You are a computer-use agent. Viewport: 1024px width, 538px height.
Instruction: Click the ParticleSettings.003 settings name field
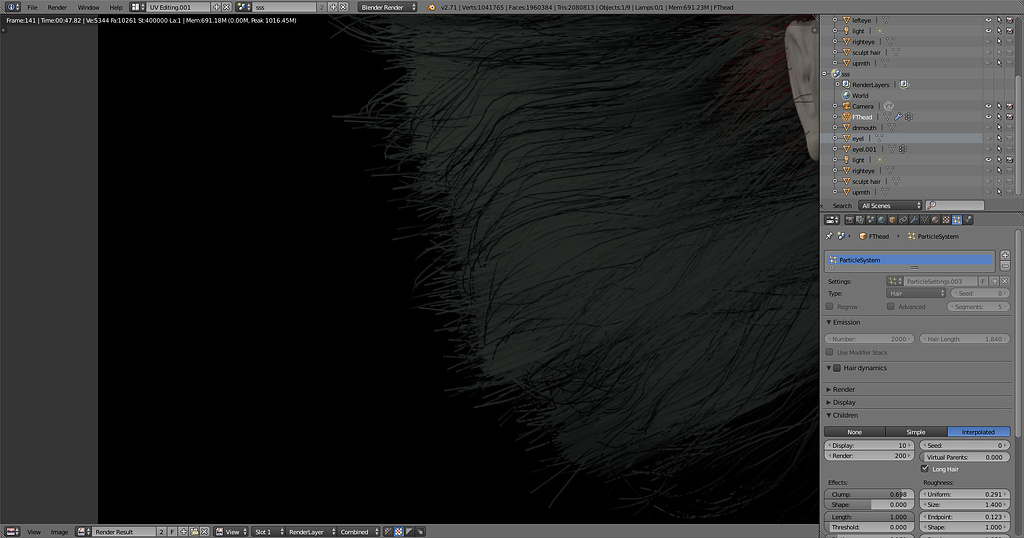(x=940, y=281)
